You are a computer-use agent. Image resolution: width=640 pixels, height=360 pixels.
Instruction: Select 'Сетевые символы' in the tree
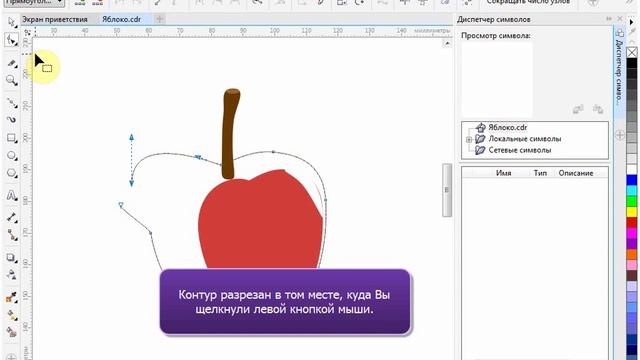click(520, 150)
